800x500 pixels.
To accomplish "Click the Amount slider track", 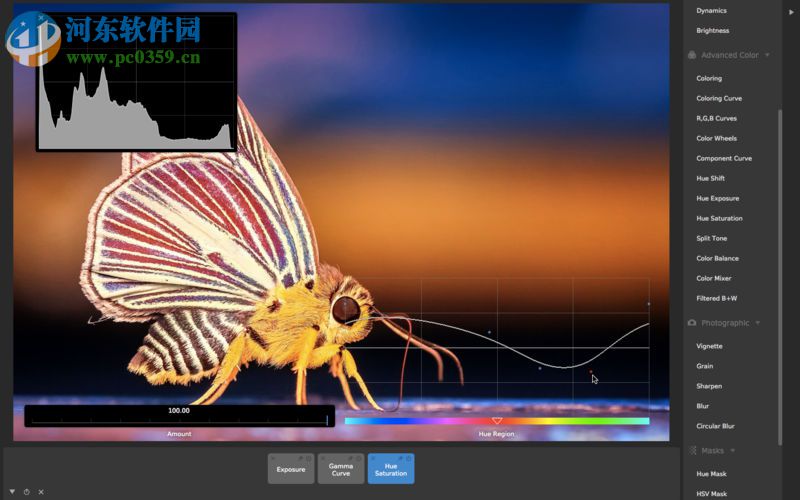I will click(180, 421).
